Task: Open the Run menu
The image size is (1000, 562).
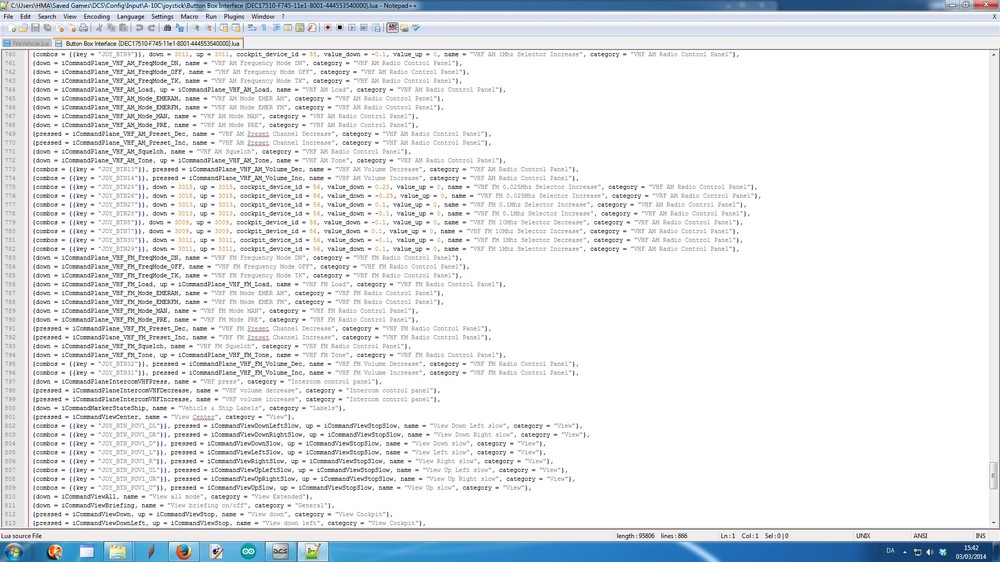Action: (210, 17)
